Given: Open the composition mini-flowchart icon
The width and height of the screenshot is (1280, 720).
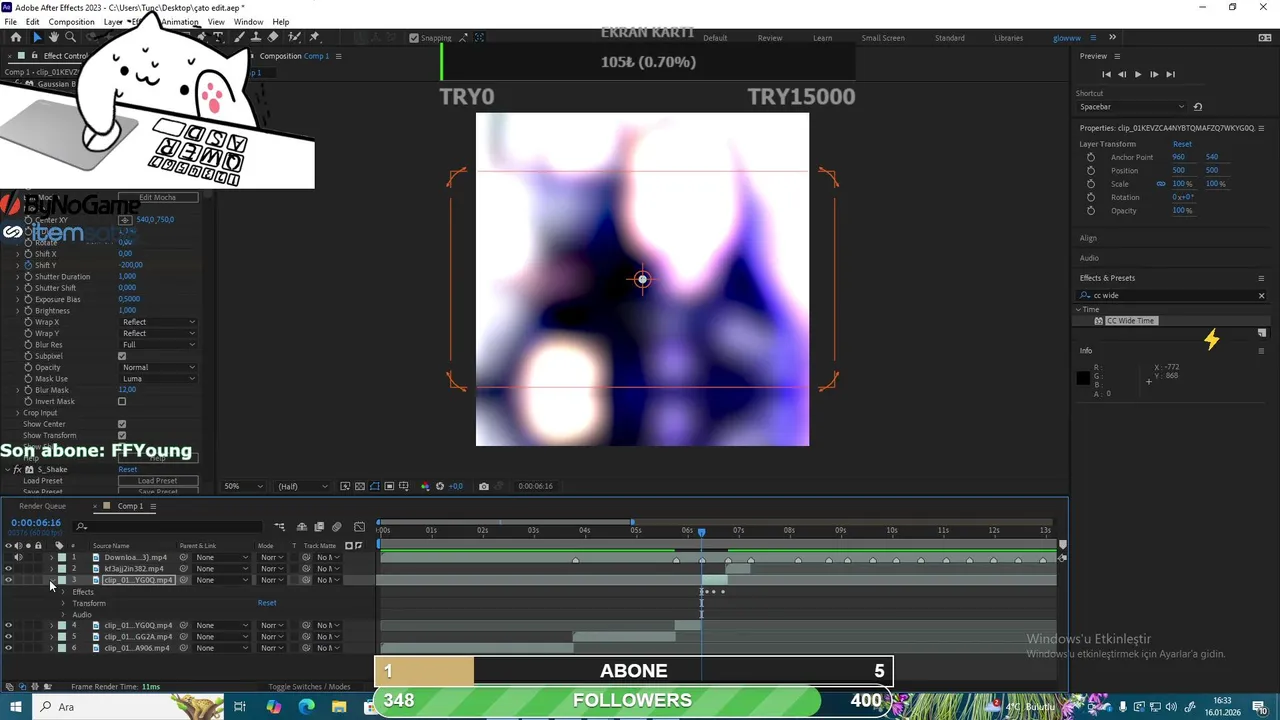Looking at the screenshot, I should [280, 527].
